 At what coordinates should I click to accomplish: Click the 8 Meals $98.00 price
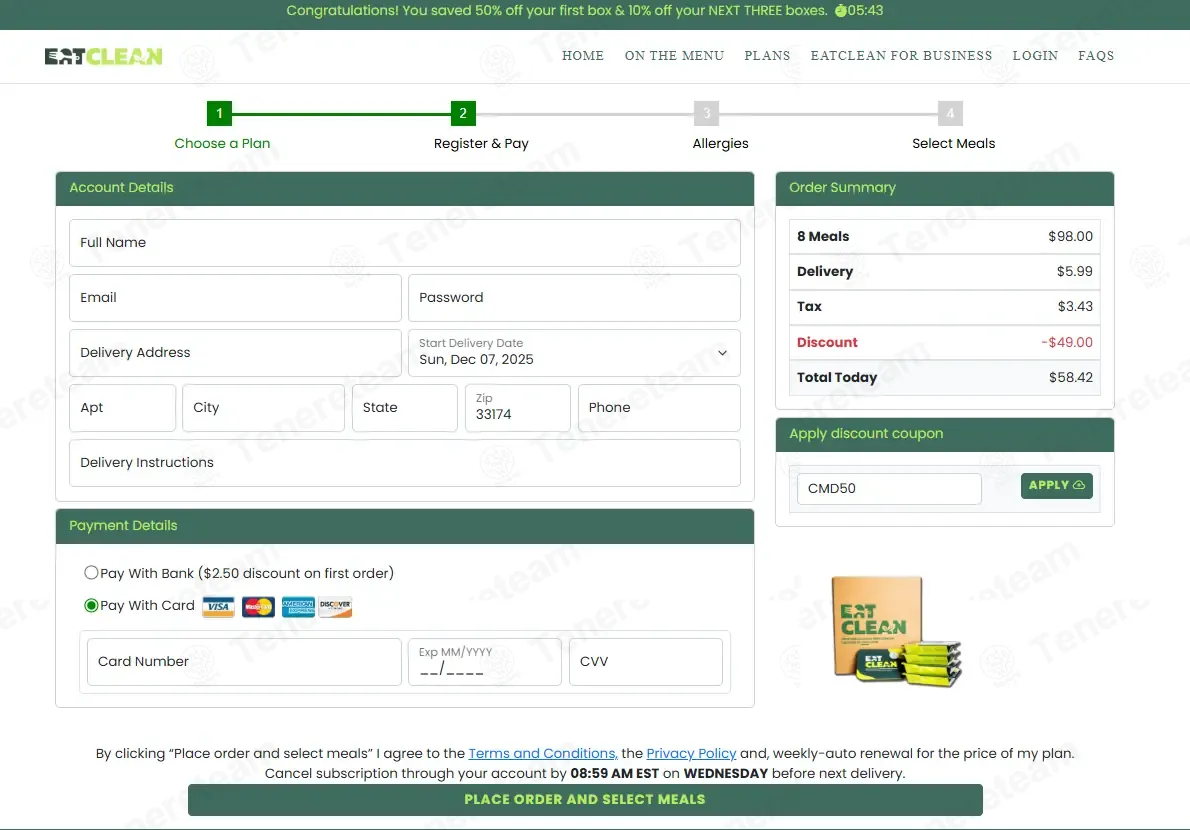[x=1071, y=236]
